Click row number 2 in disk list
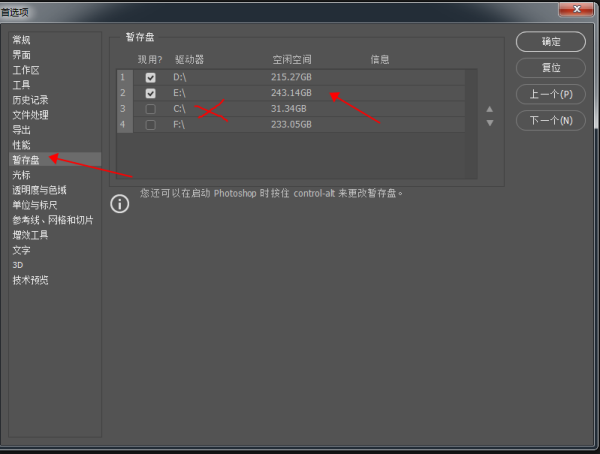This screenshot has height=454, width=600. [123, 93]
